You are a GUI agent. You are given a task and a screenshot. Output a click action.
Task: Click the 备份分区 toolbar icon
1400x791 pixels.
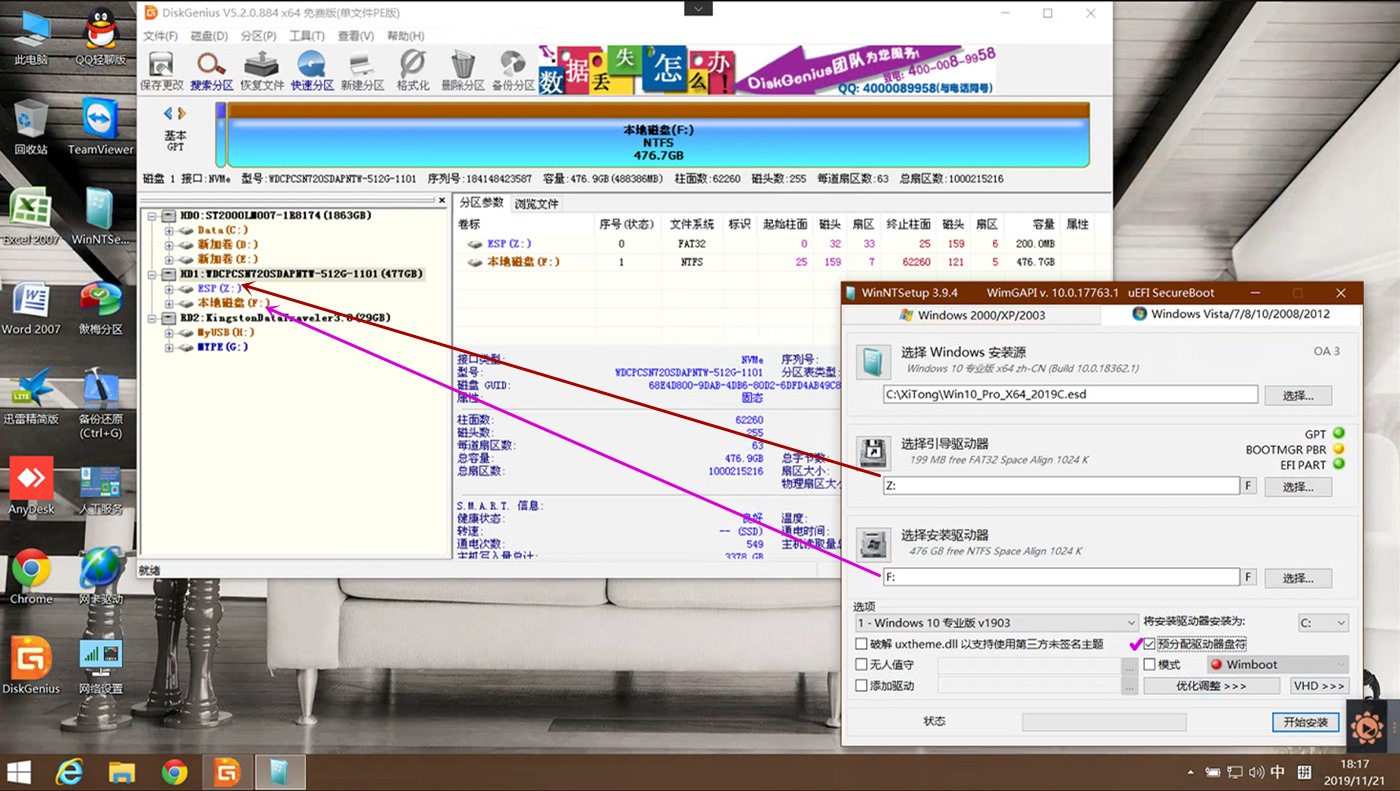coord(513,70)
